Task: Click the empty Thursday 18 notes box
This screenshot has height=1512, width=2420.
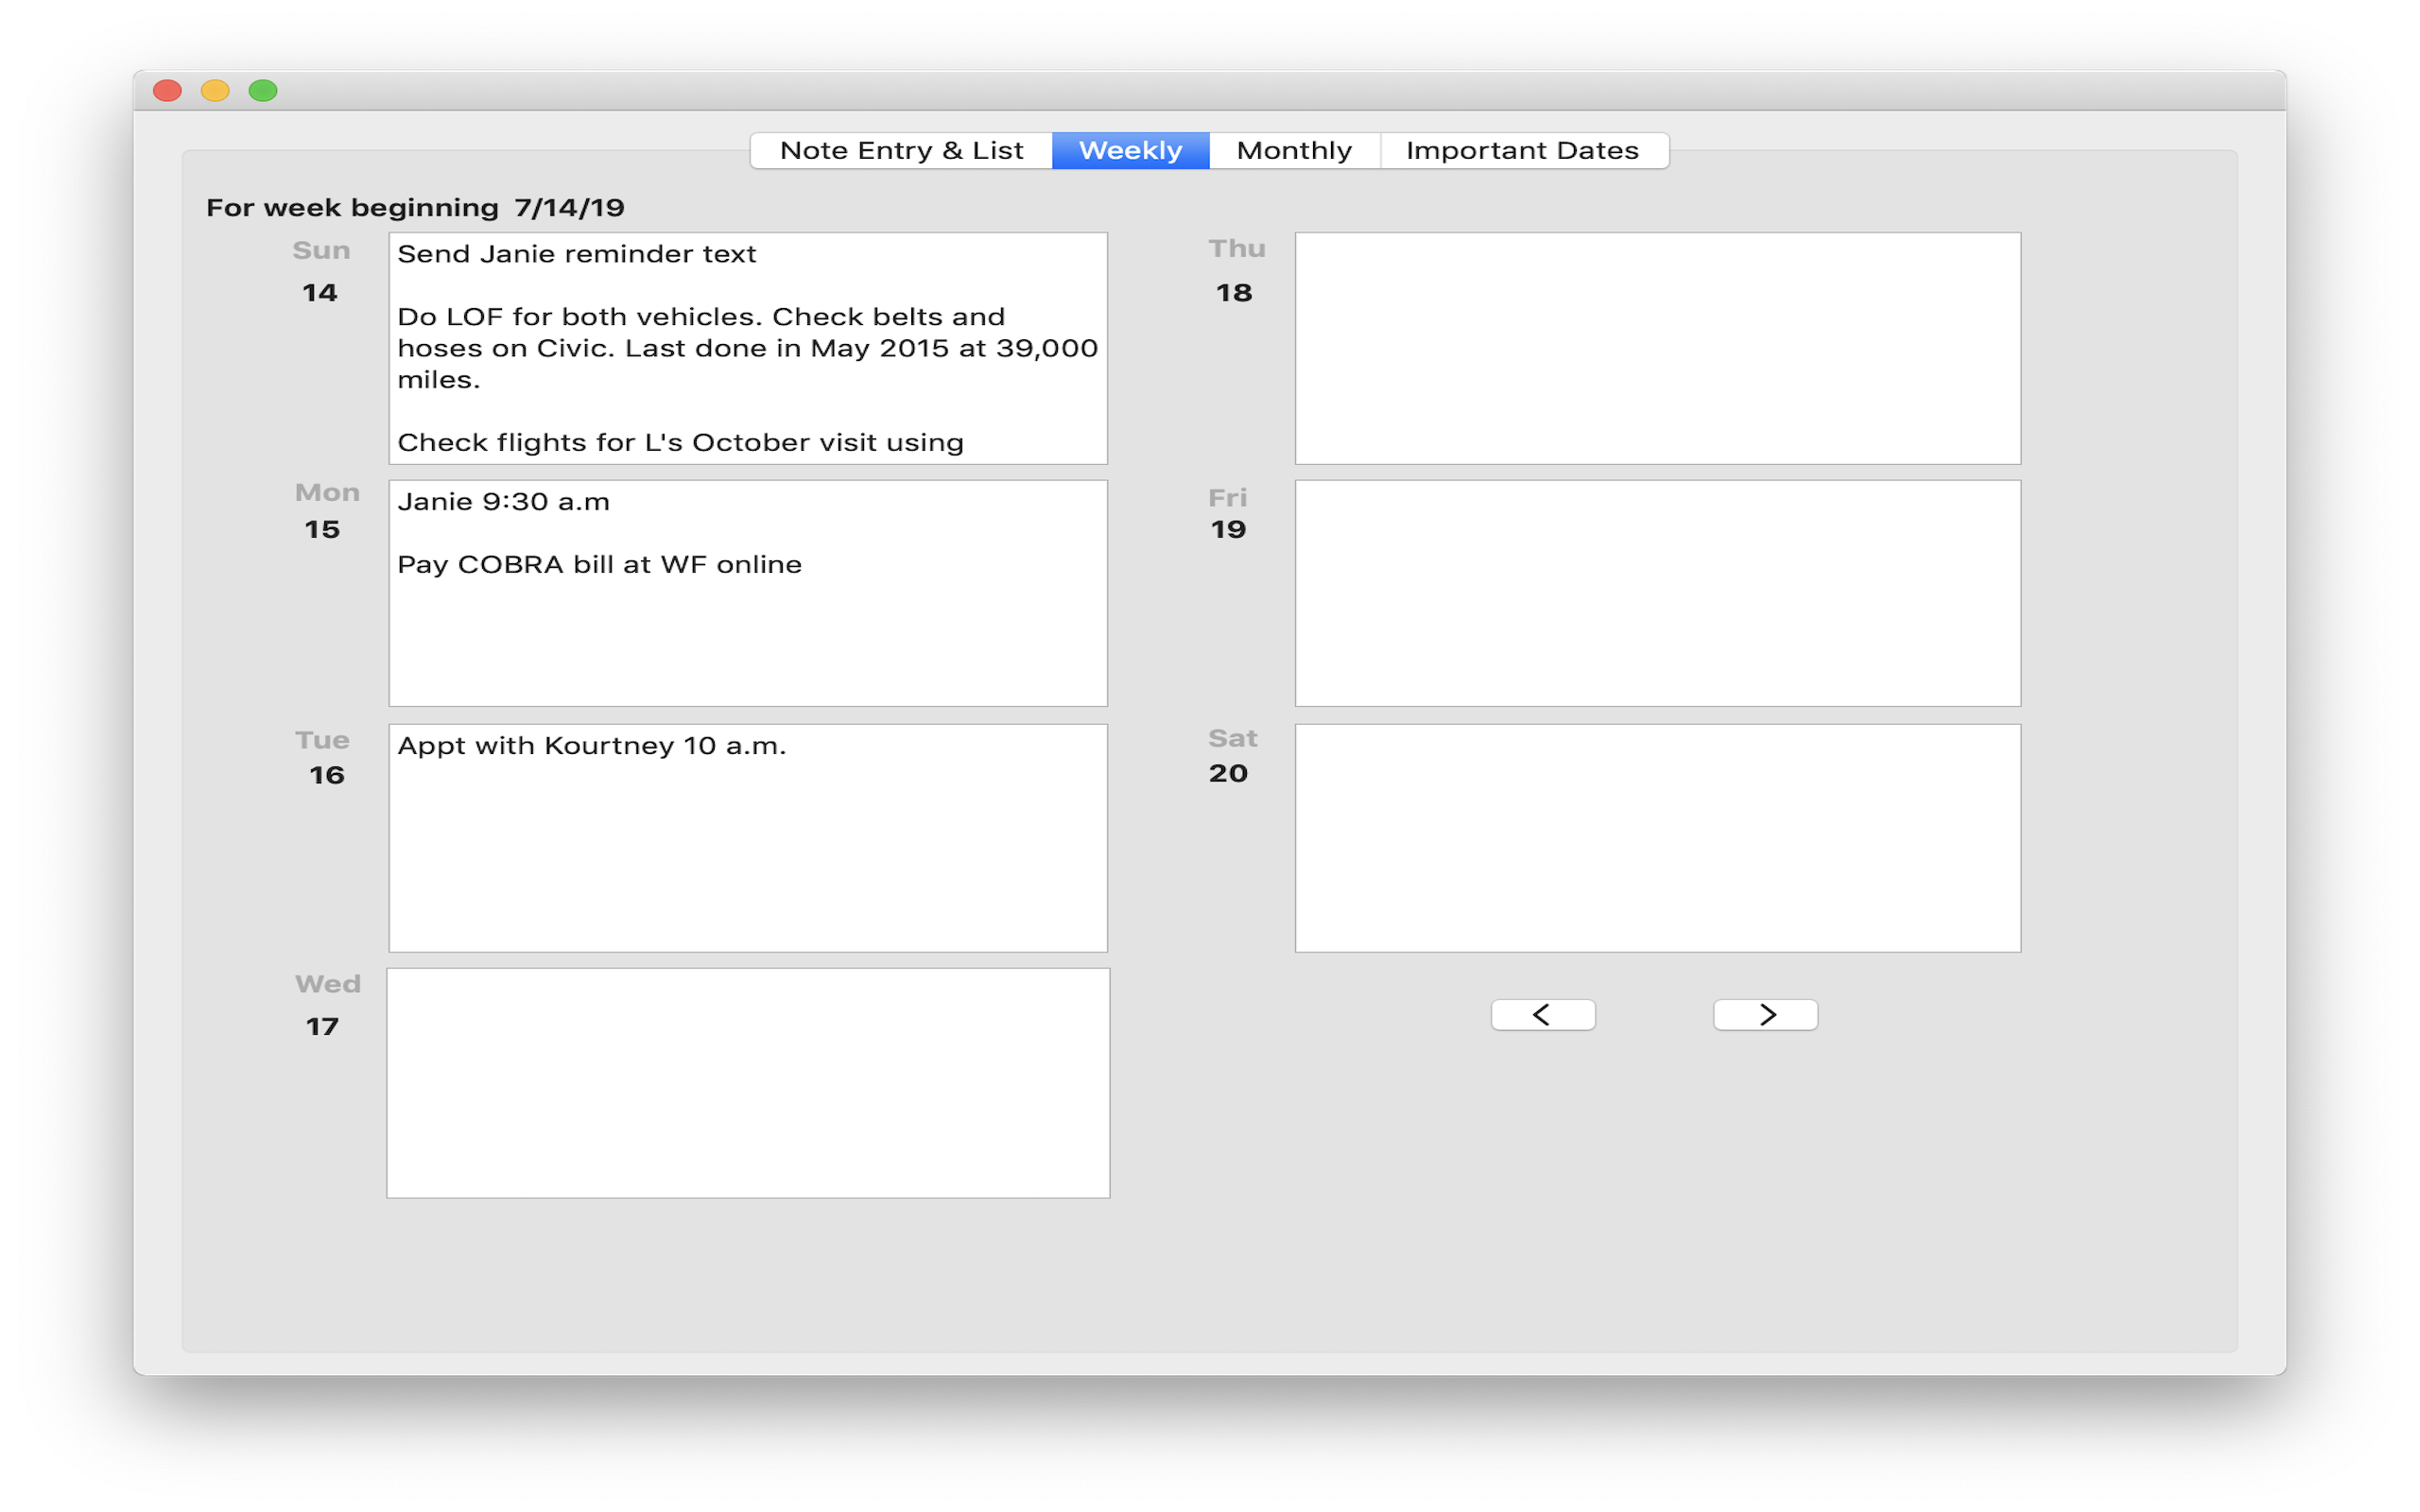Action: tap(1657, 348)
